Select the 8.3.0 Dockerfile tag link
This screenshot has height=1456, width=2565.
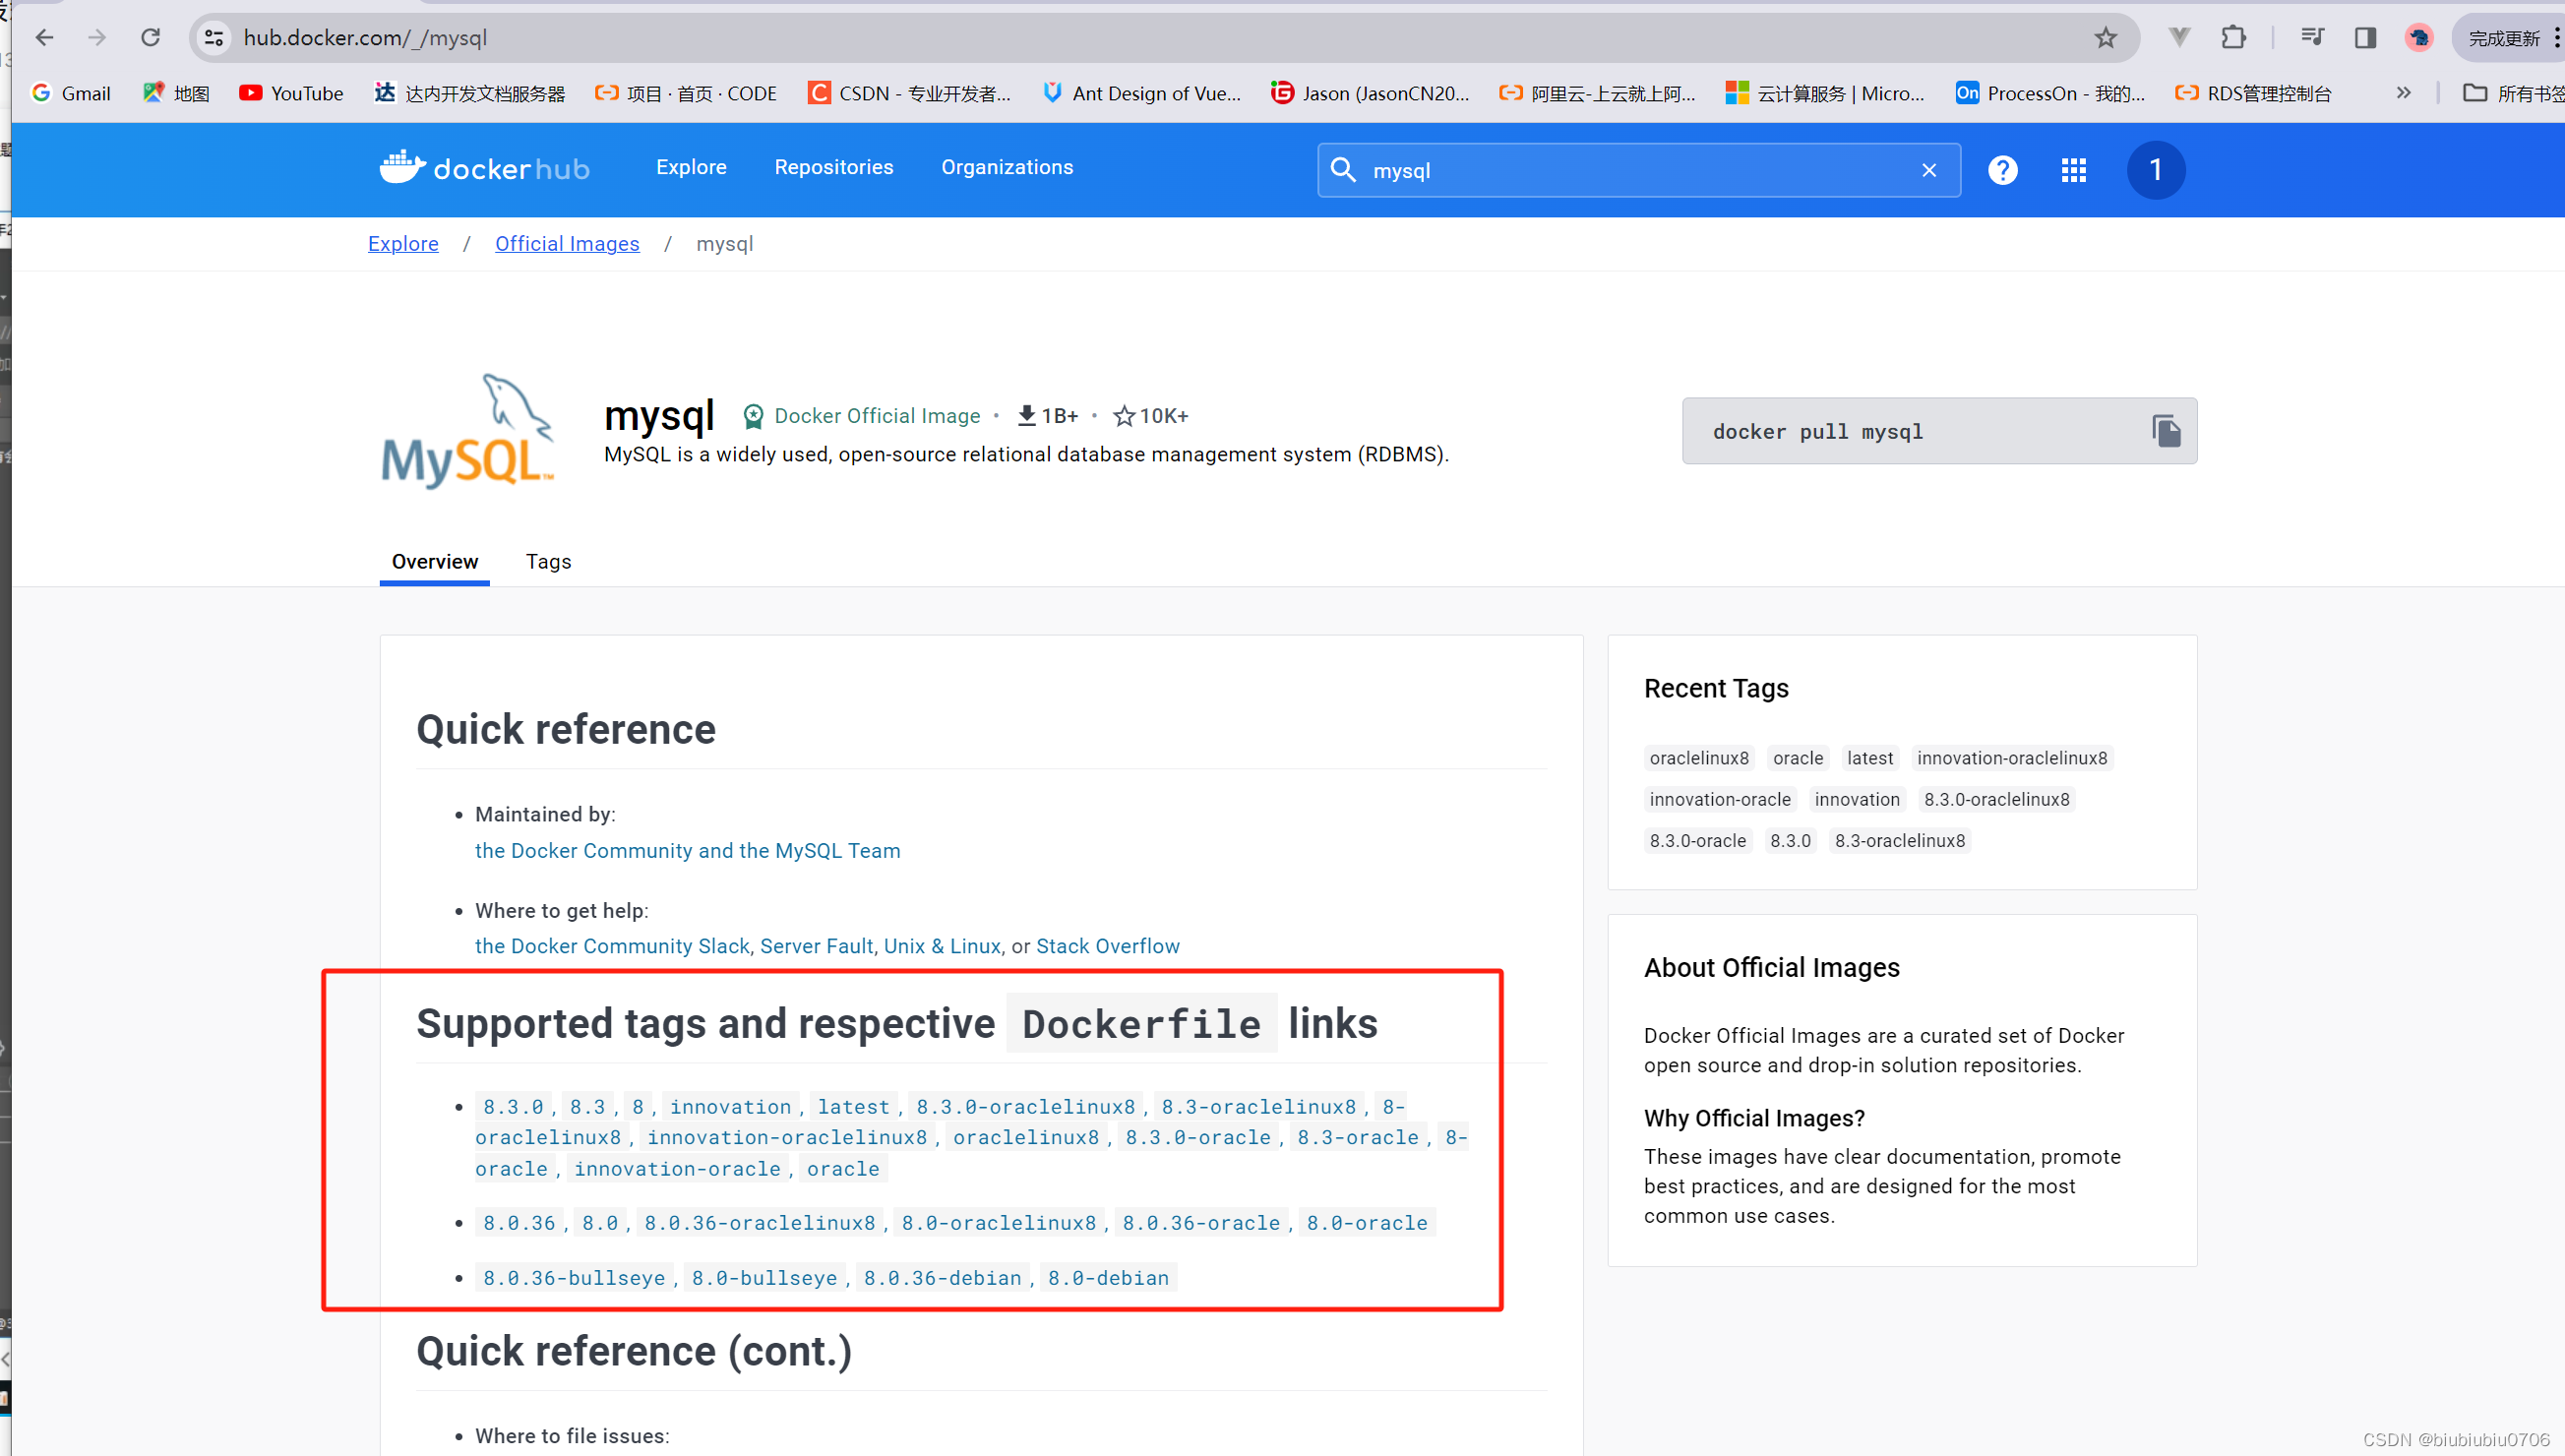click(x=513, y=1106)
